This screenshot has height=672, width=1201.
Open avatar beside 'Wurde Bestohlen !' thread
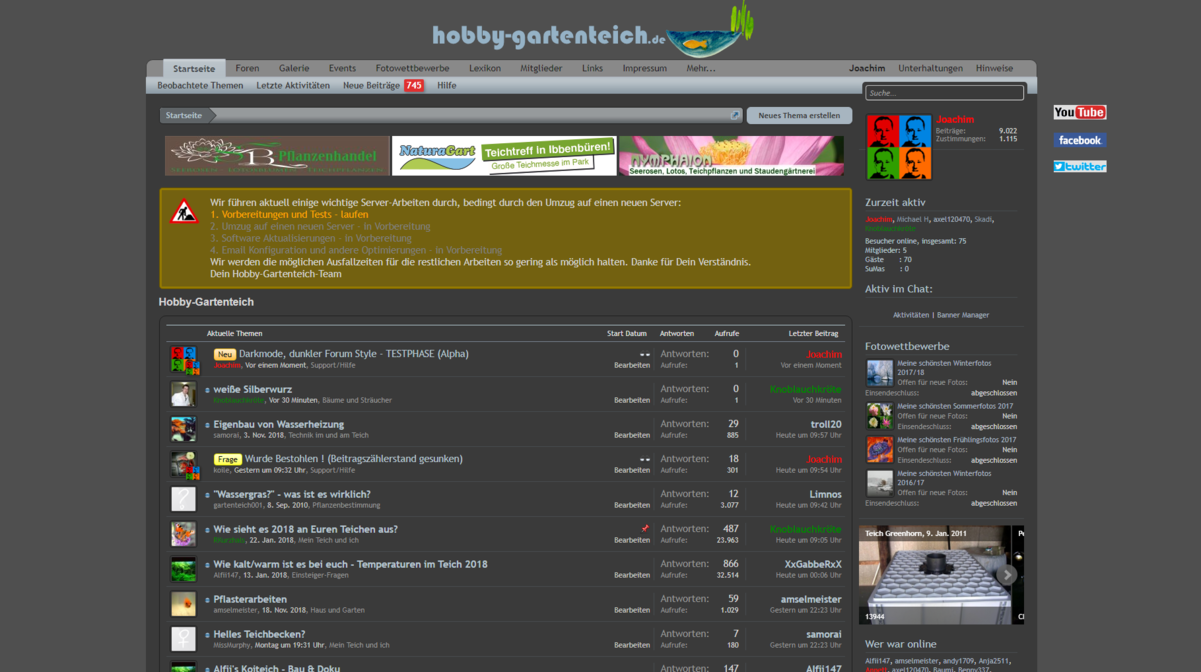(183, 464)
